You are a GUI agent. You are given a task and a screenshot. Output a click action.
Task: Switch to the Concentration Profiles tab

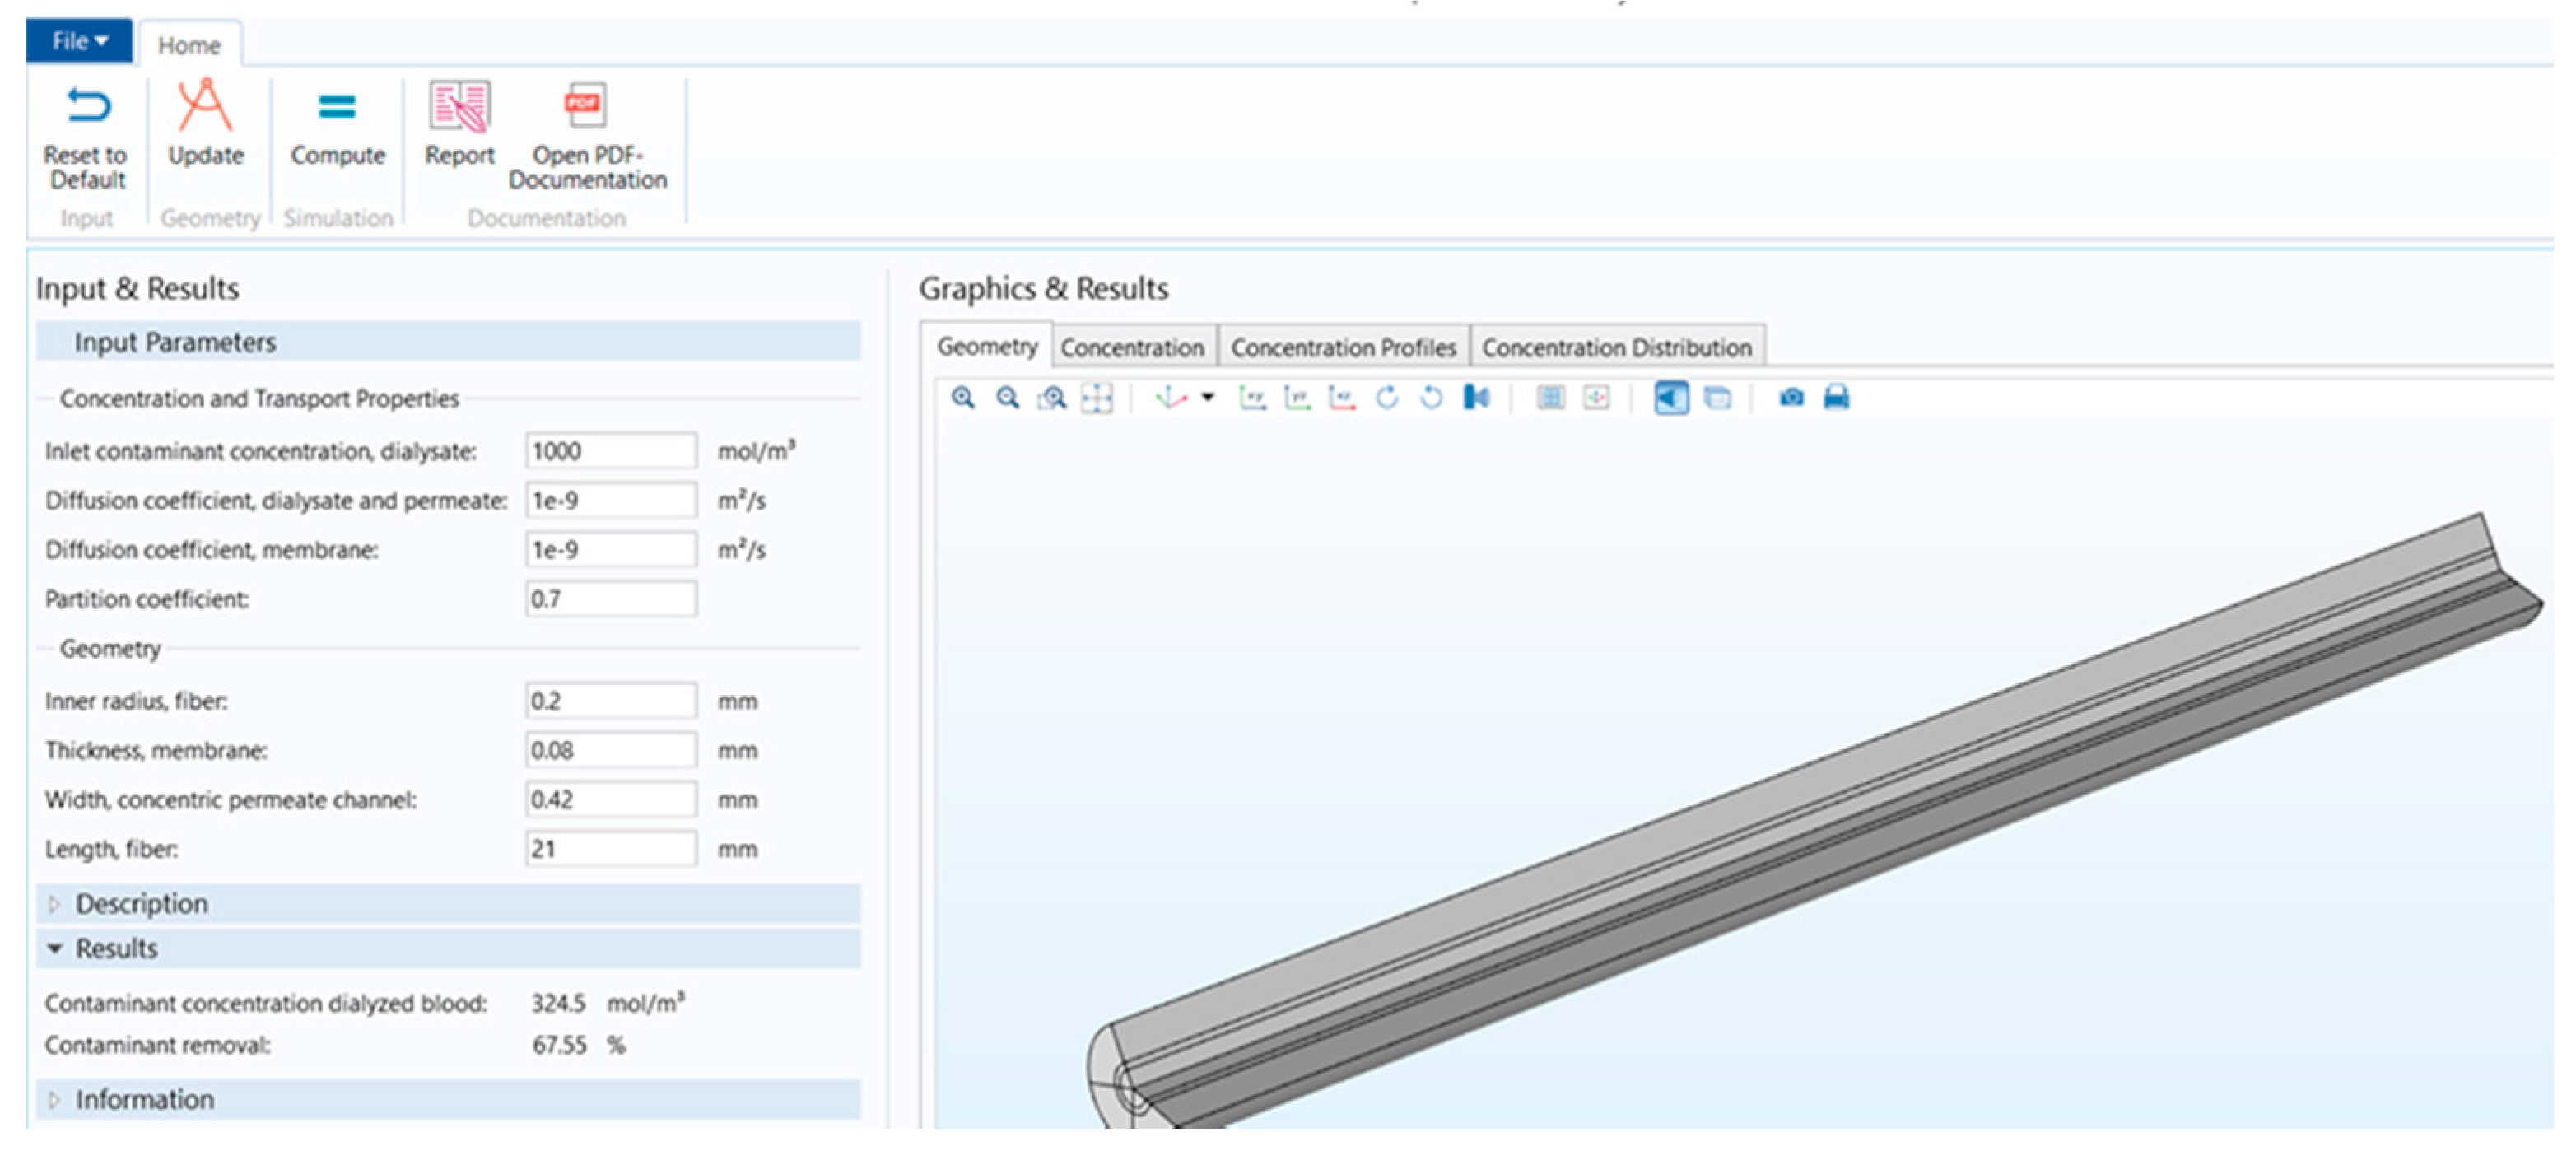[x=1342, y=348]
